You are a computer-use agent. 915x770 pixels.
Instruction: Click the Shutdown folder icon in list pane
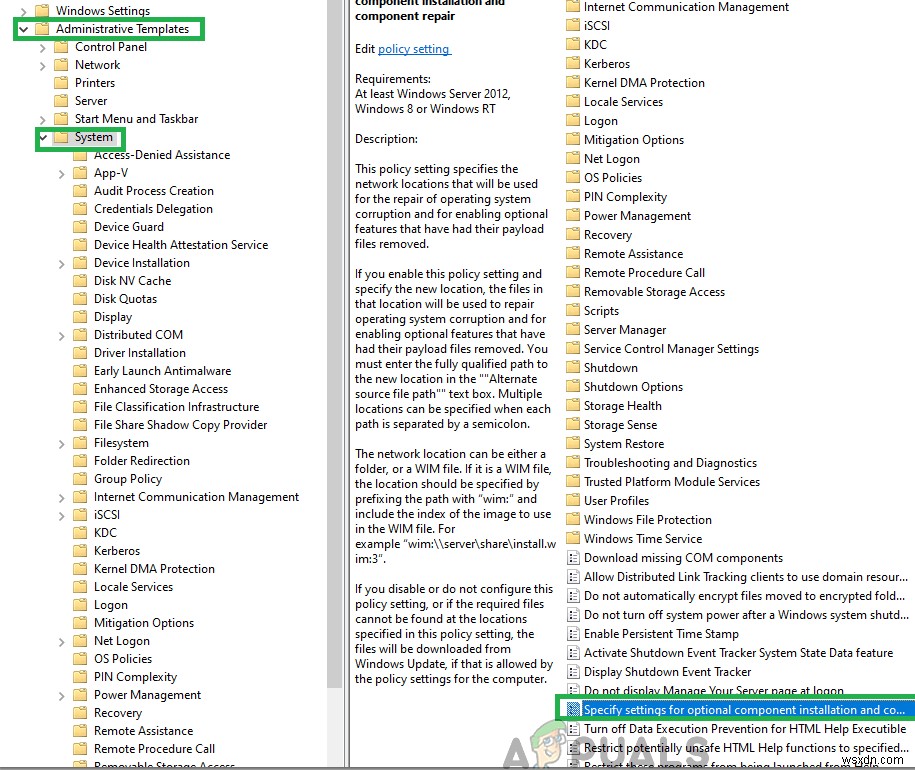(573, 368)
